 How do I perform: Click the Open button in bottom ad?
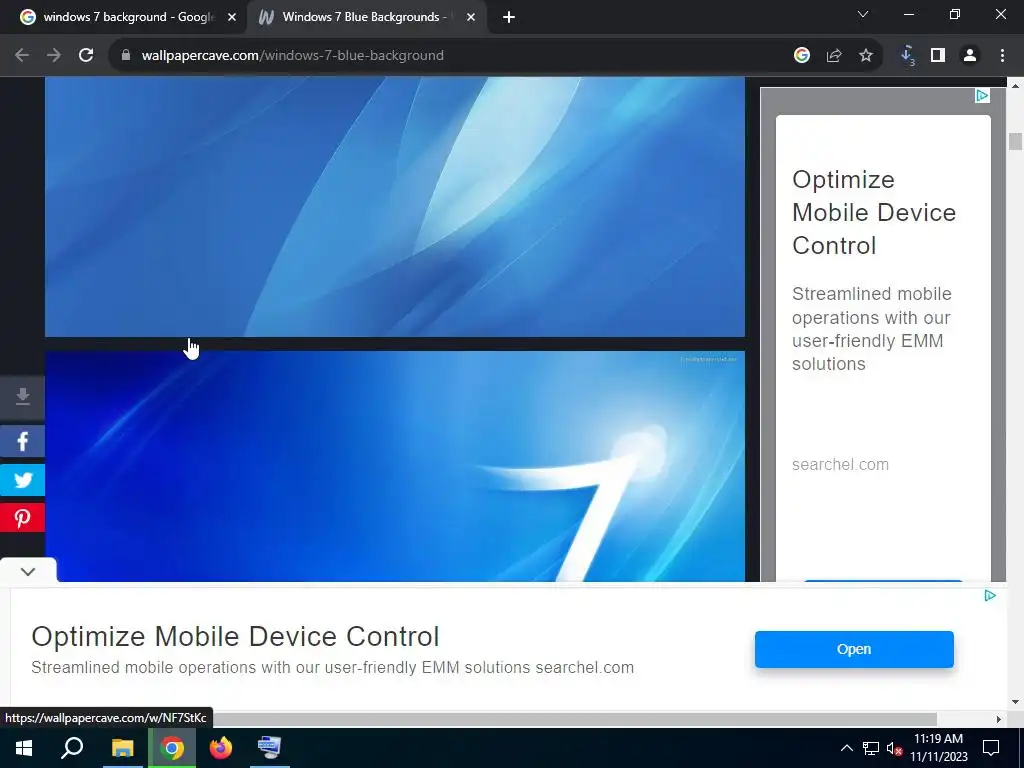tap(854, 649)
